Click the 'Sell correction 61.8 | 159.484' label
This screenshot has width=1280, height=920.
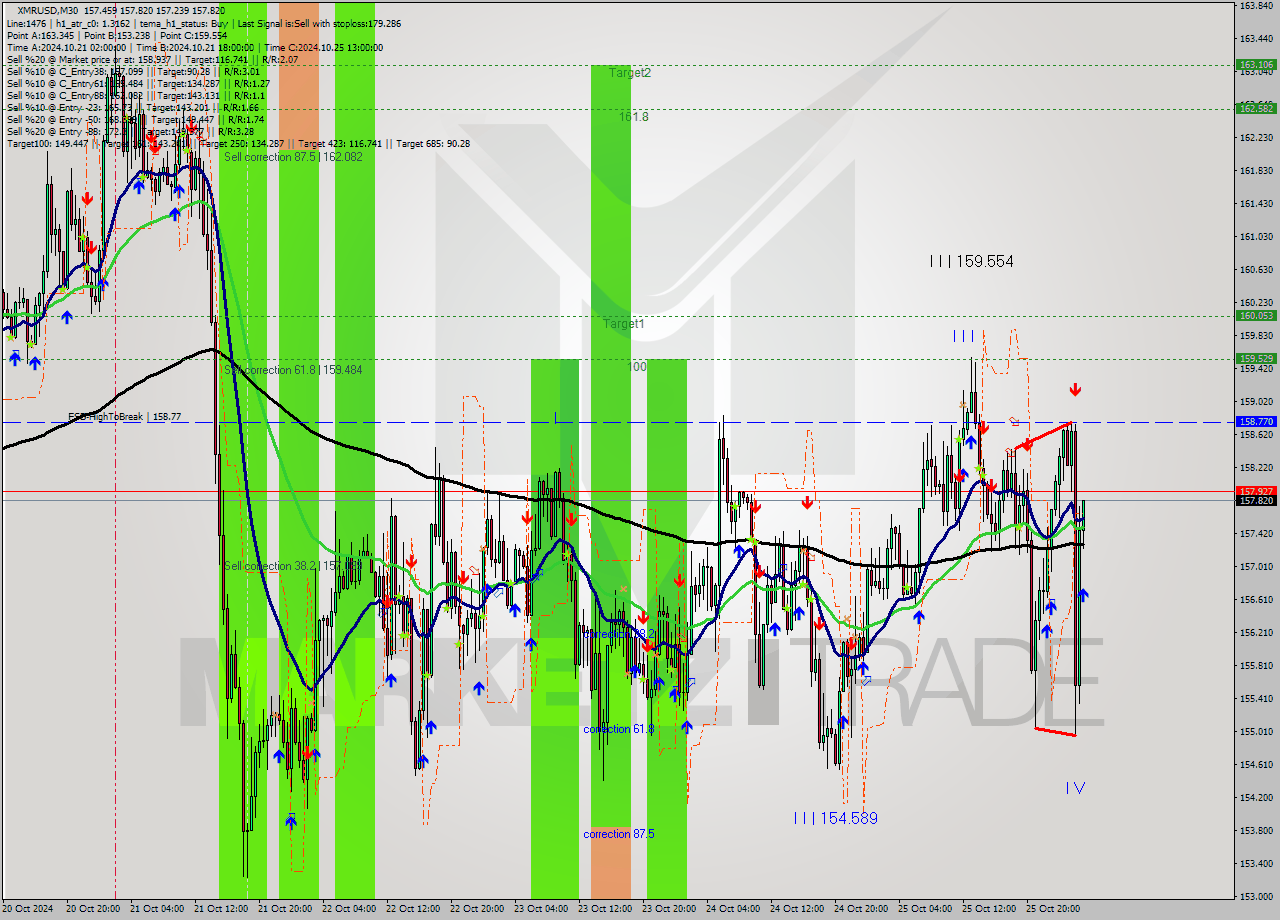pyautogui.click(x=293, y=370)
